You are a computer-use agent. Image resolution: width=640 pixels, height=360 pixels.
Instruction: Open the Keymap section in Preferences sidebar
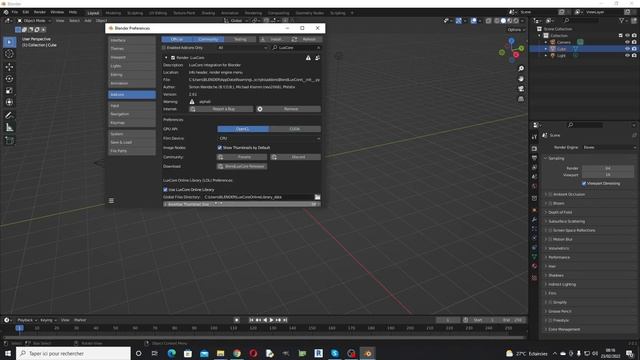132,123
